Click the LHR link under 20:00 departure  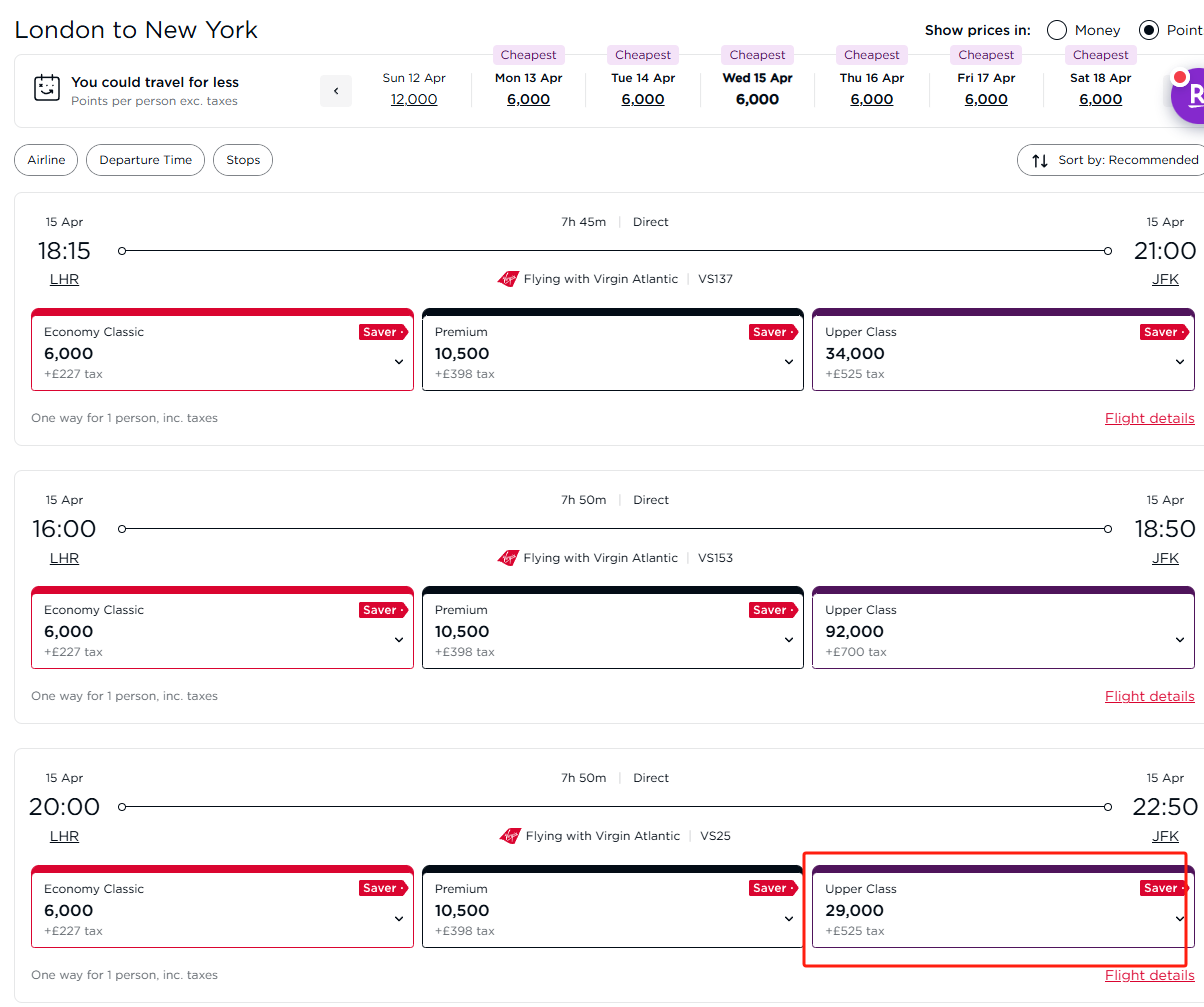(64, 836)
